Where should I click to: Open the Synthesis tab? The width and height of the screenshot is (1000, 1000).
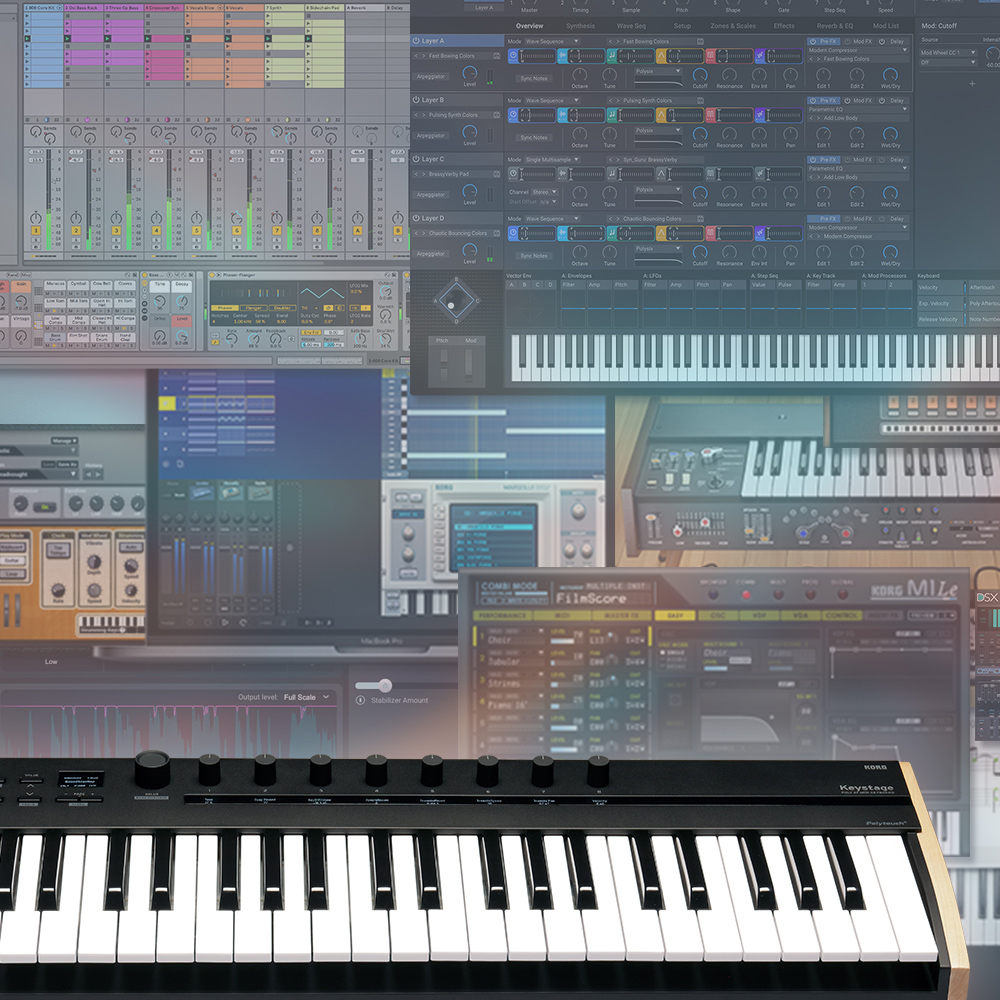tap(580, 26)
